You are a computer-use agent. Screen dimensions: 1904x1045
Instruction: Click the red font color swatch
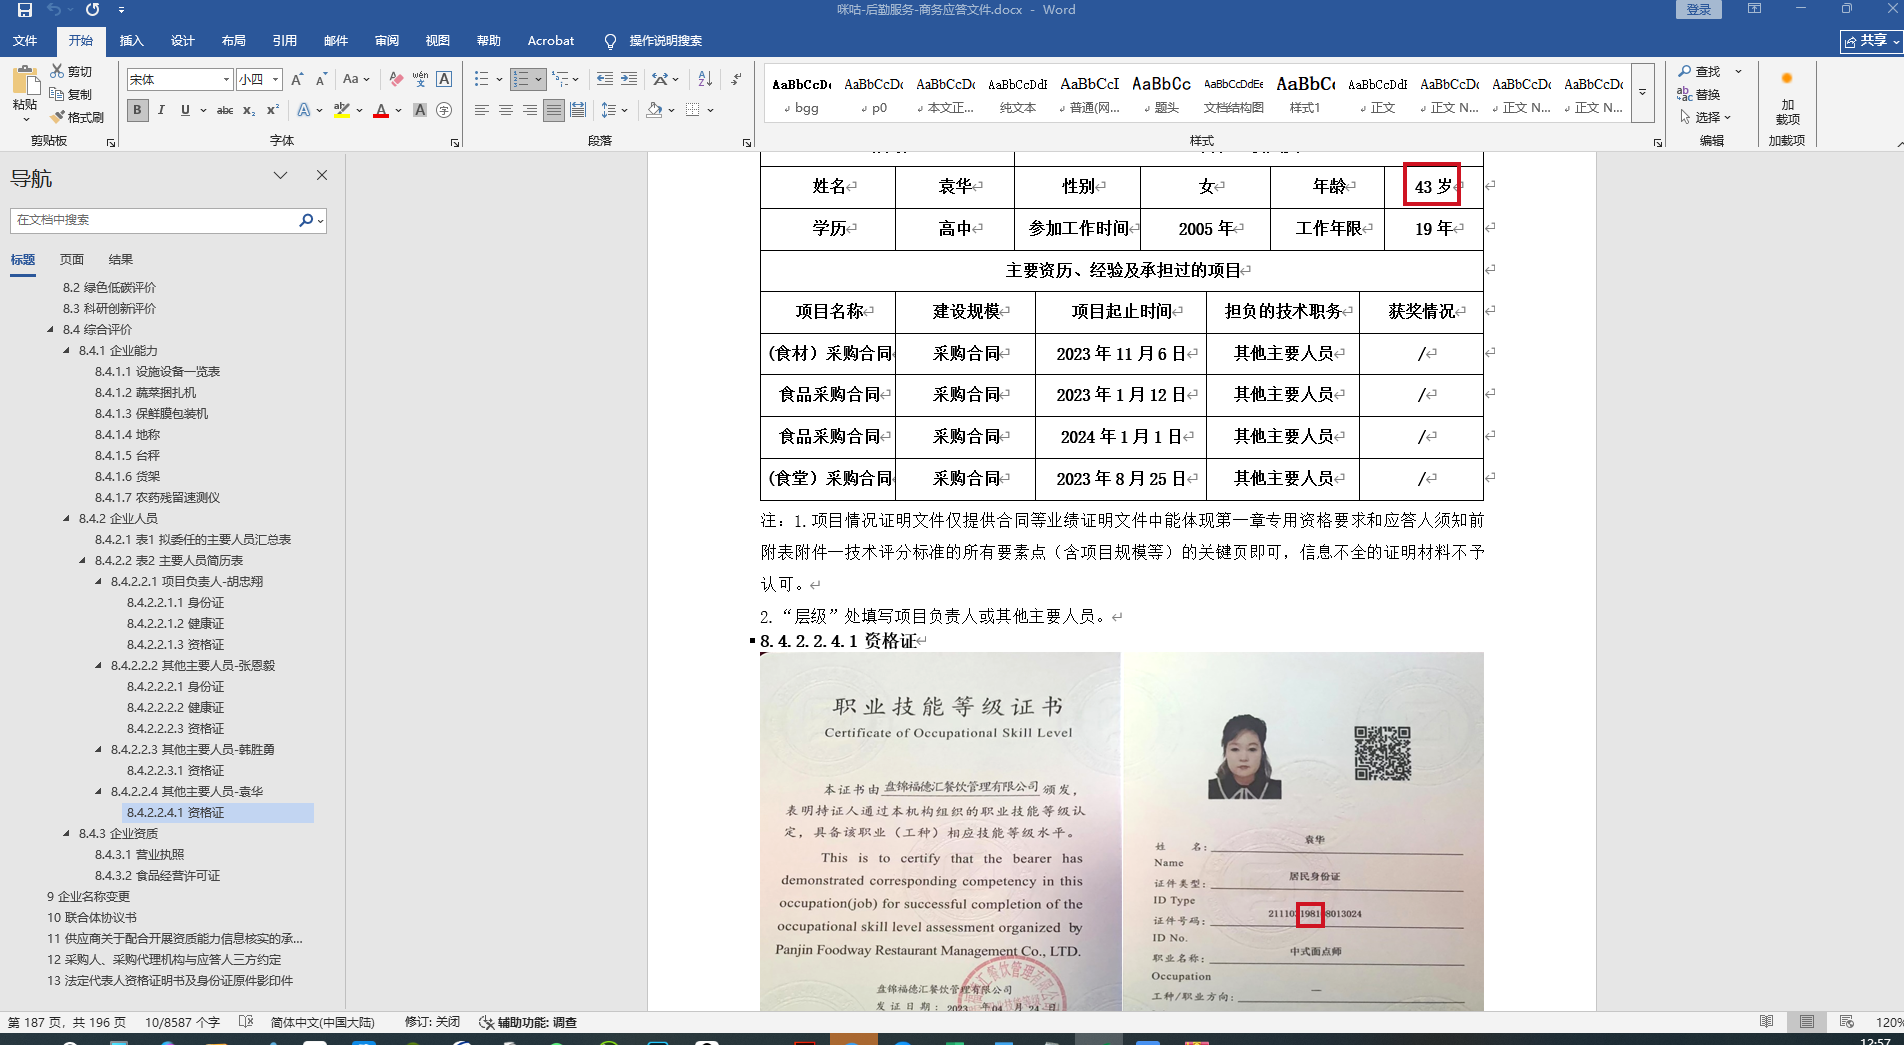pyautogui.click(x=381, y=110)
